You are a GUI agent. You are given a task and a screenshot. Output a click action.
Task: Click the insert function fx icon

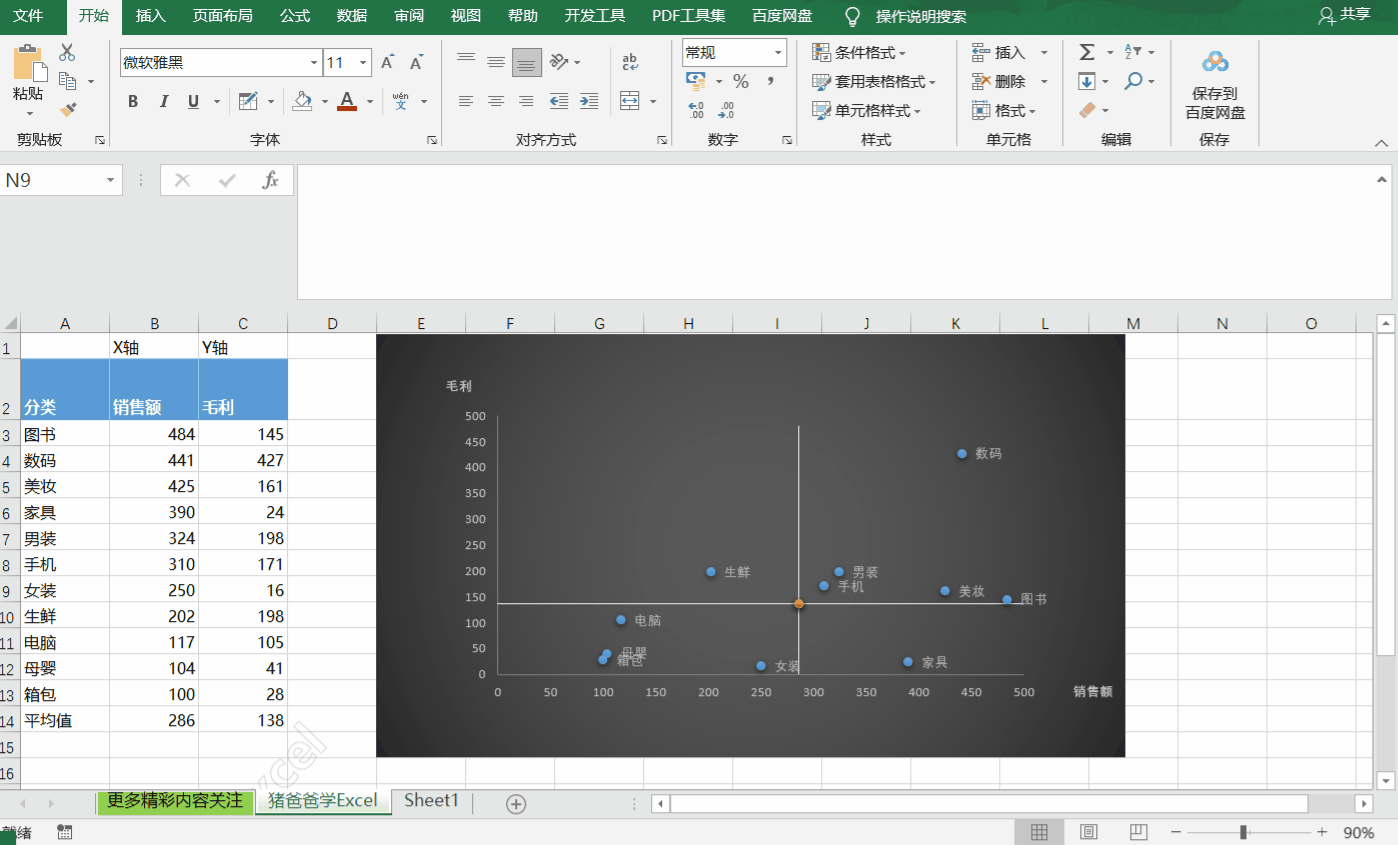pyautogui.click(x=270, y=180)
